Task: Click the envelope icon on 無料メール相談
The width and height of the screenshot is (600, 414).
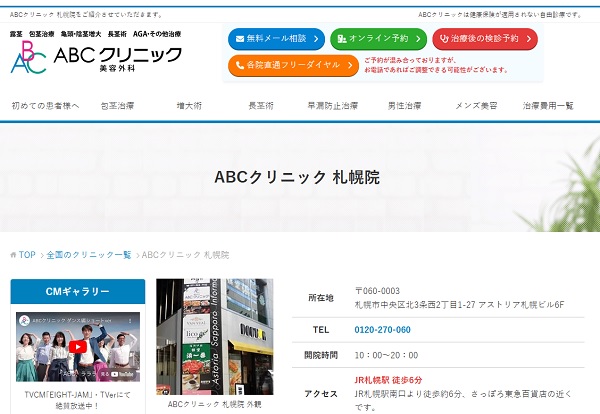Action: (x=238, y=40)
